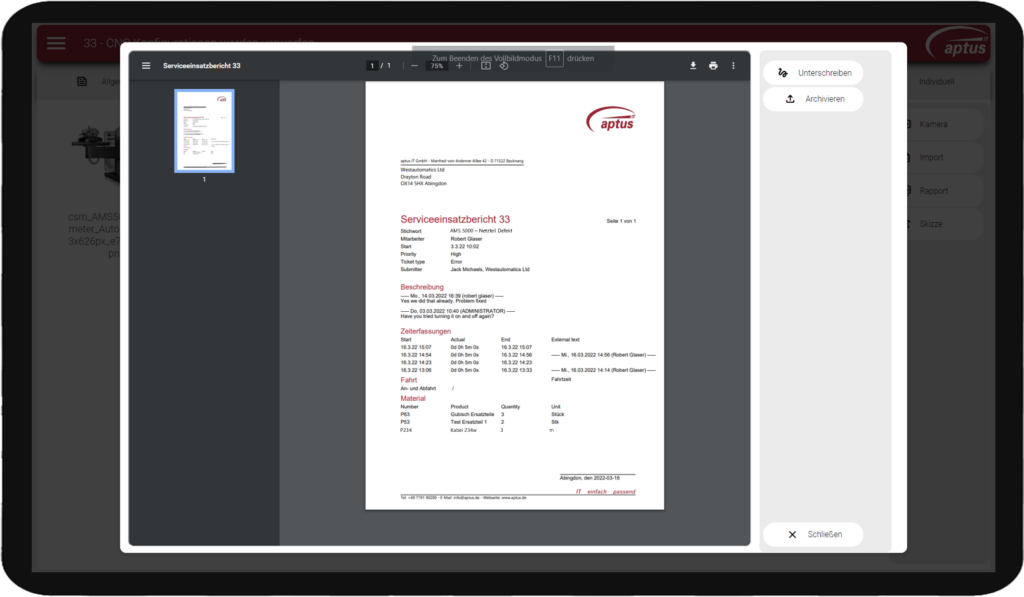Switch to the Individuell tab in background

936,82
